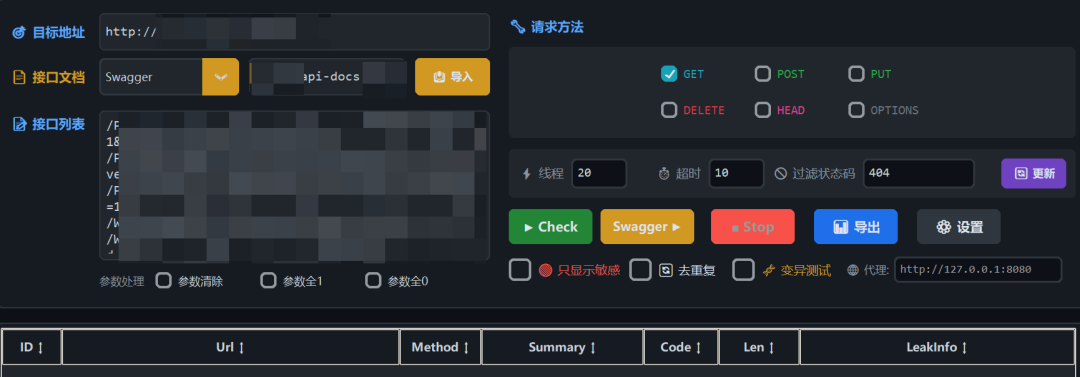
Task: Click the blue 导出 export button
Action: point(855,227)
